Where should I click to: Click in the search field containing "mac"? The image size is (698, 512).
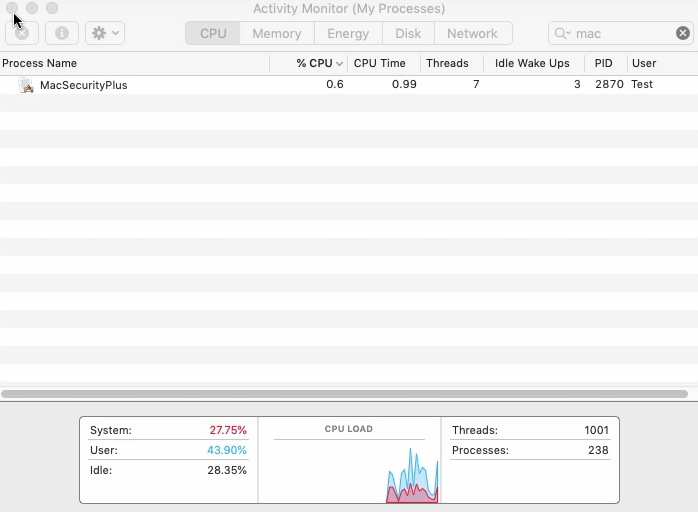point(620,33)
